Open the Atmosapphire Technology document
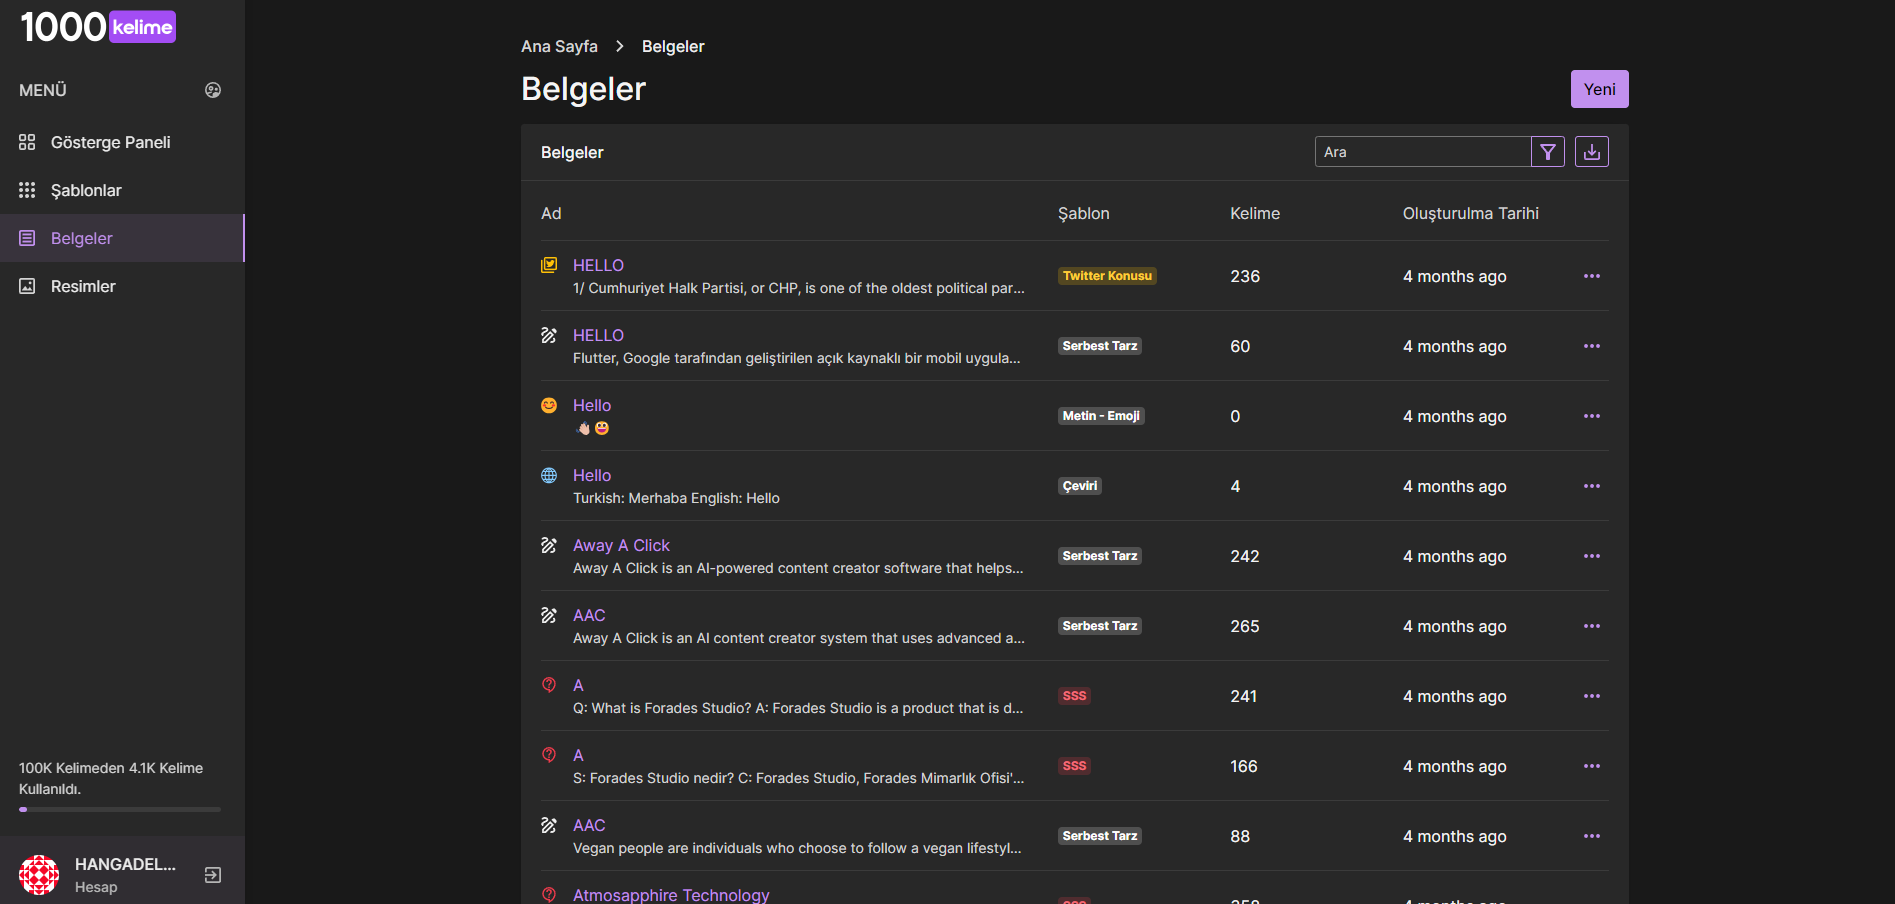Screen dimensions: 1895x904 [x=670, y=894]
